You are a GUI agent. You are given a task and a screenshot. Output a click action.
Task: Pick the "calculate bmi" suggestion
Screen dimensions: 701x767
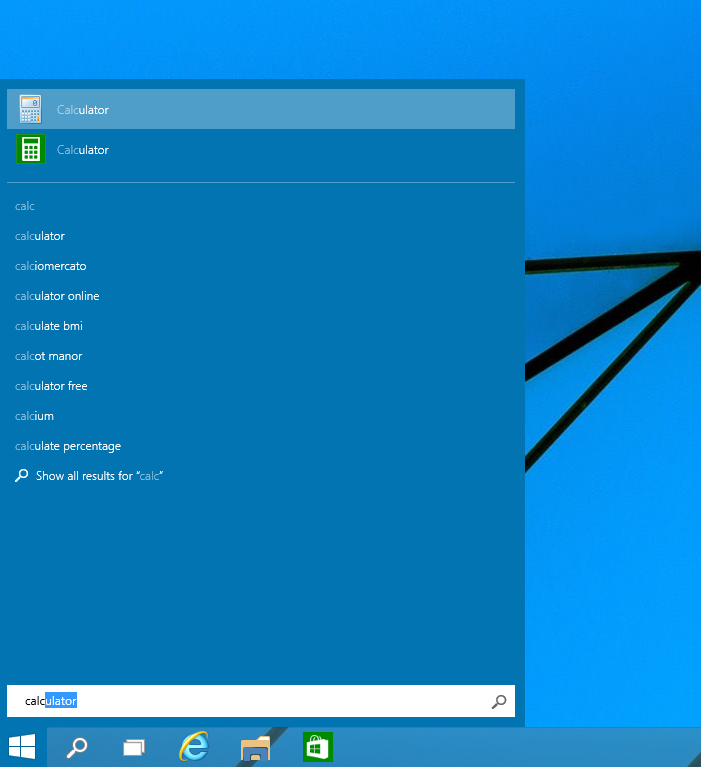(48, 326)
